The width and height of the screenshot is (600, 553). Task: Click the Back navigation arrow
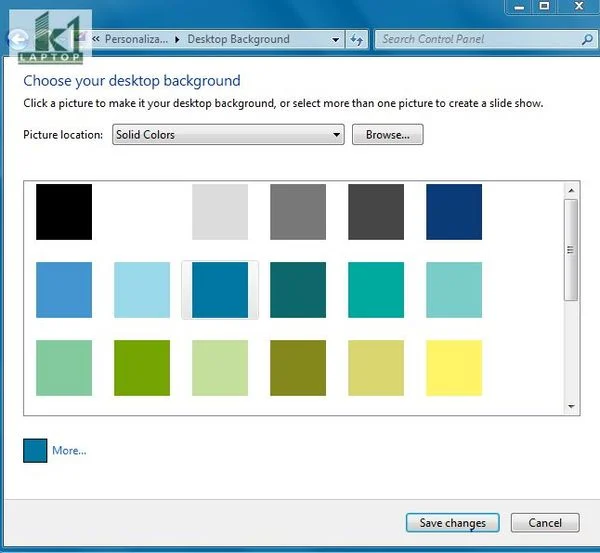tap(18, 39)
